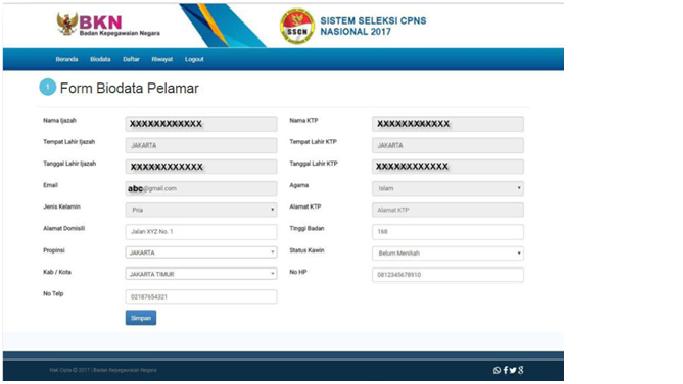The height and width of the screenshot is (384, 683).
Task: Open Twitter icon in footer
Action: point(513,370)
